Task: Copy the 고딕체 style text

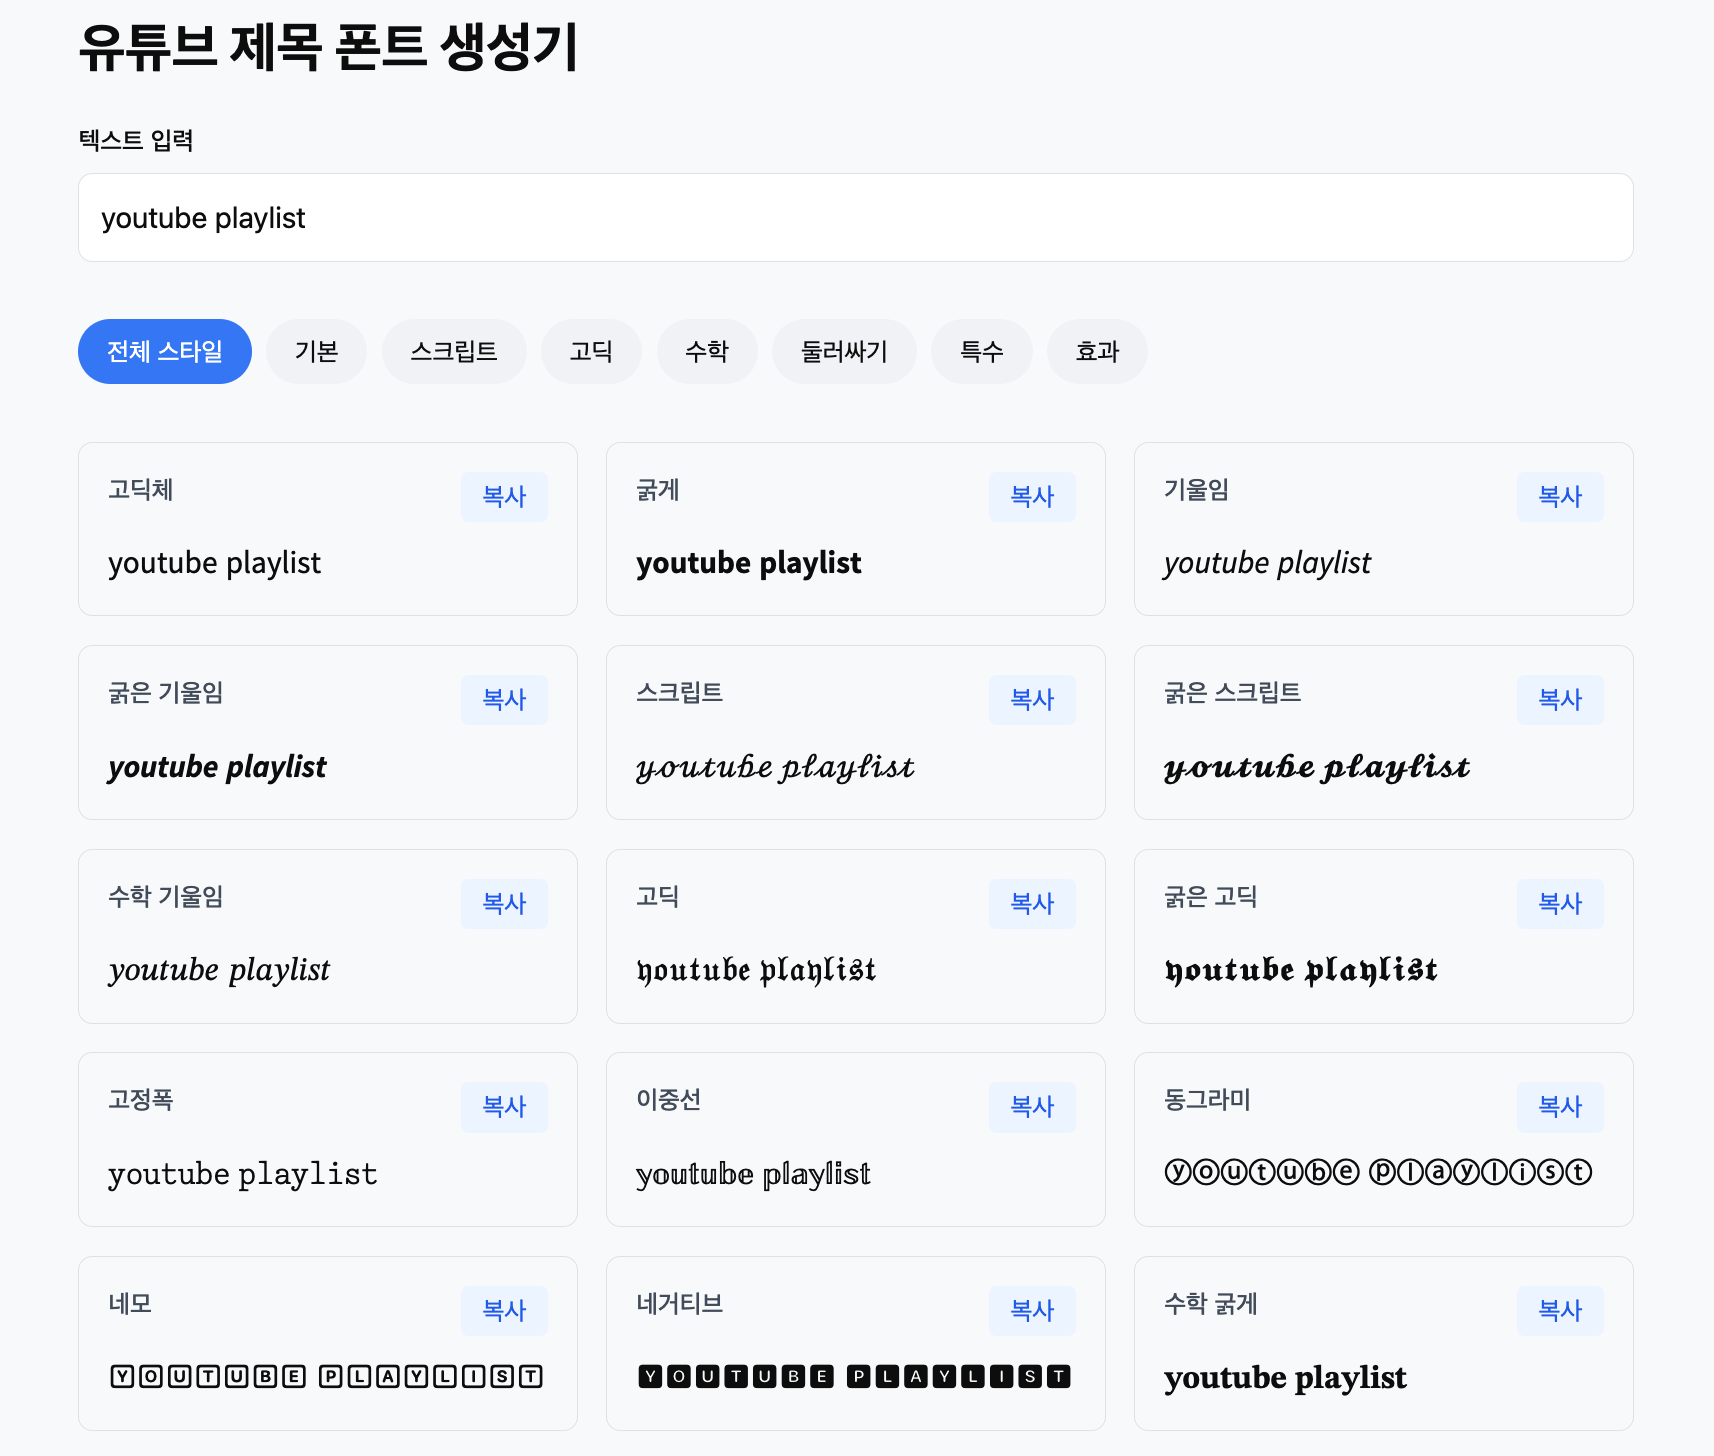Action: tap(504, 496)
